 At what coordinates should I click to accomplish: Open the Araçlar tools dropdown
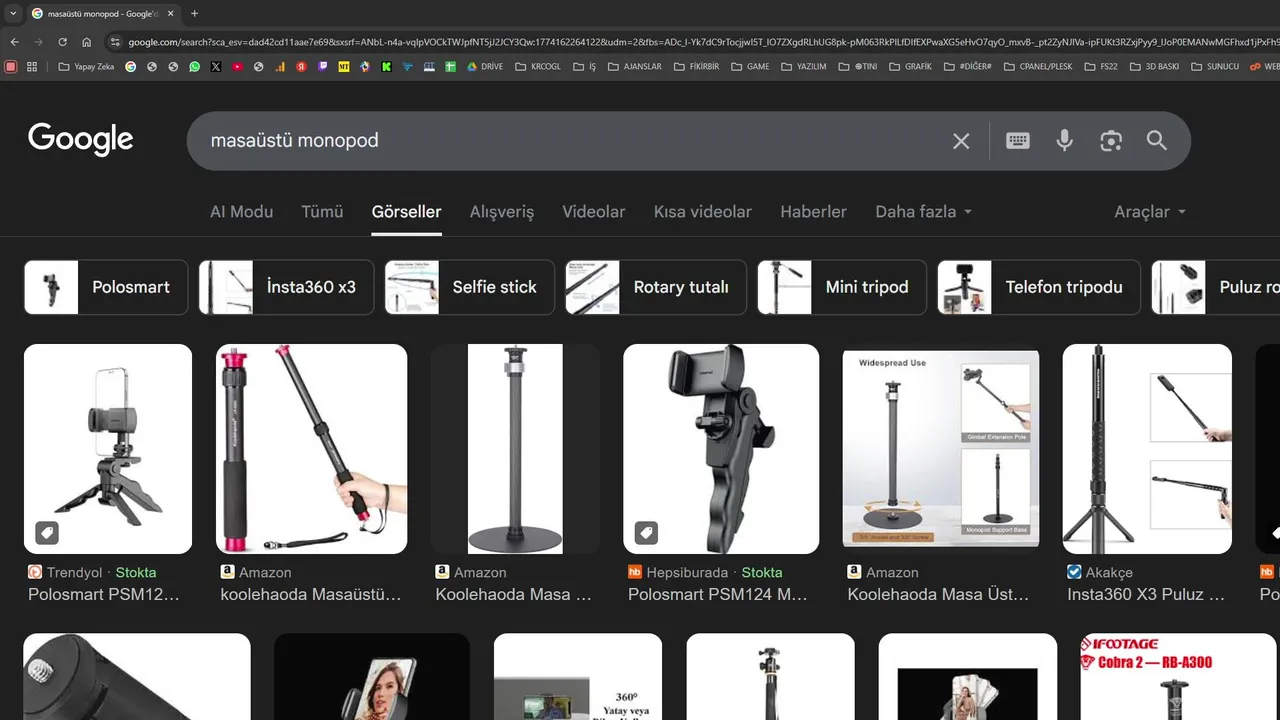[x=1150, y=212]
